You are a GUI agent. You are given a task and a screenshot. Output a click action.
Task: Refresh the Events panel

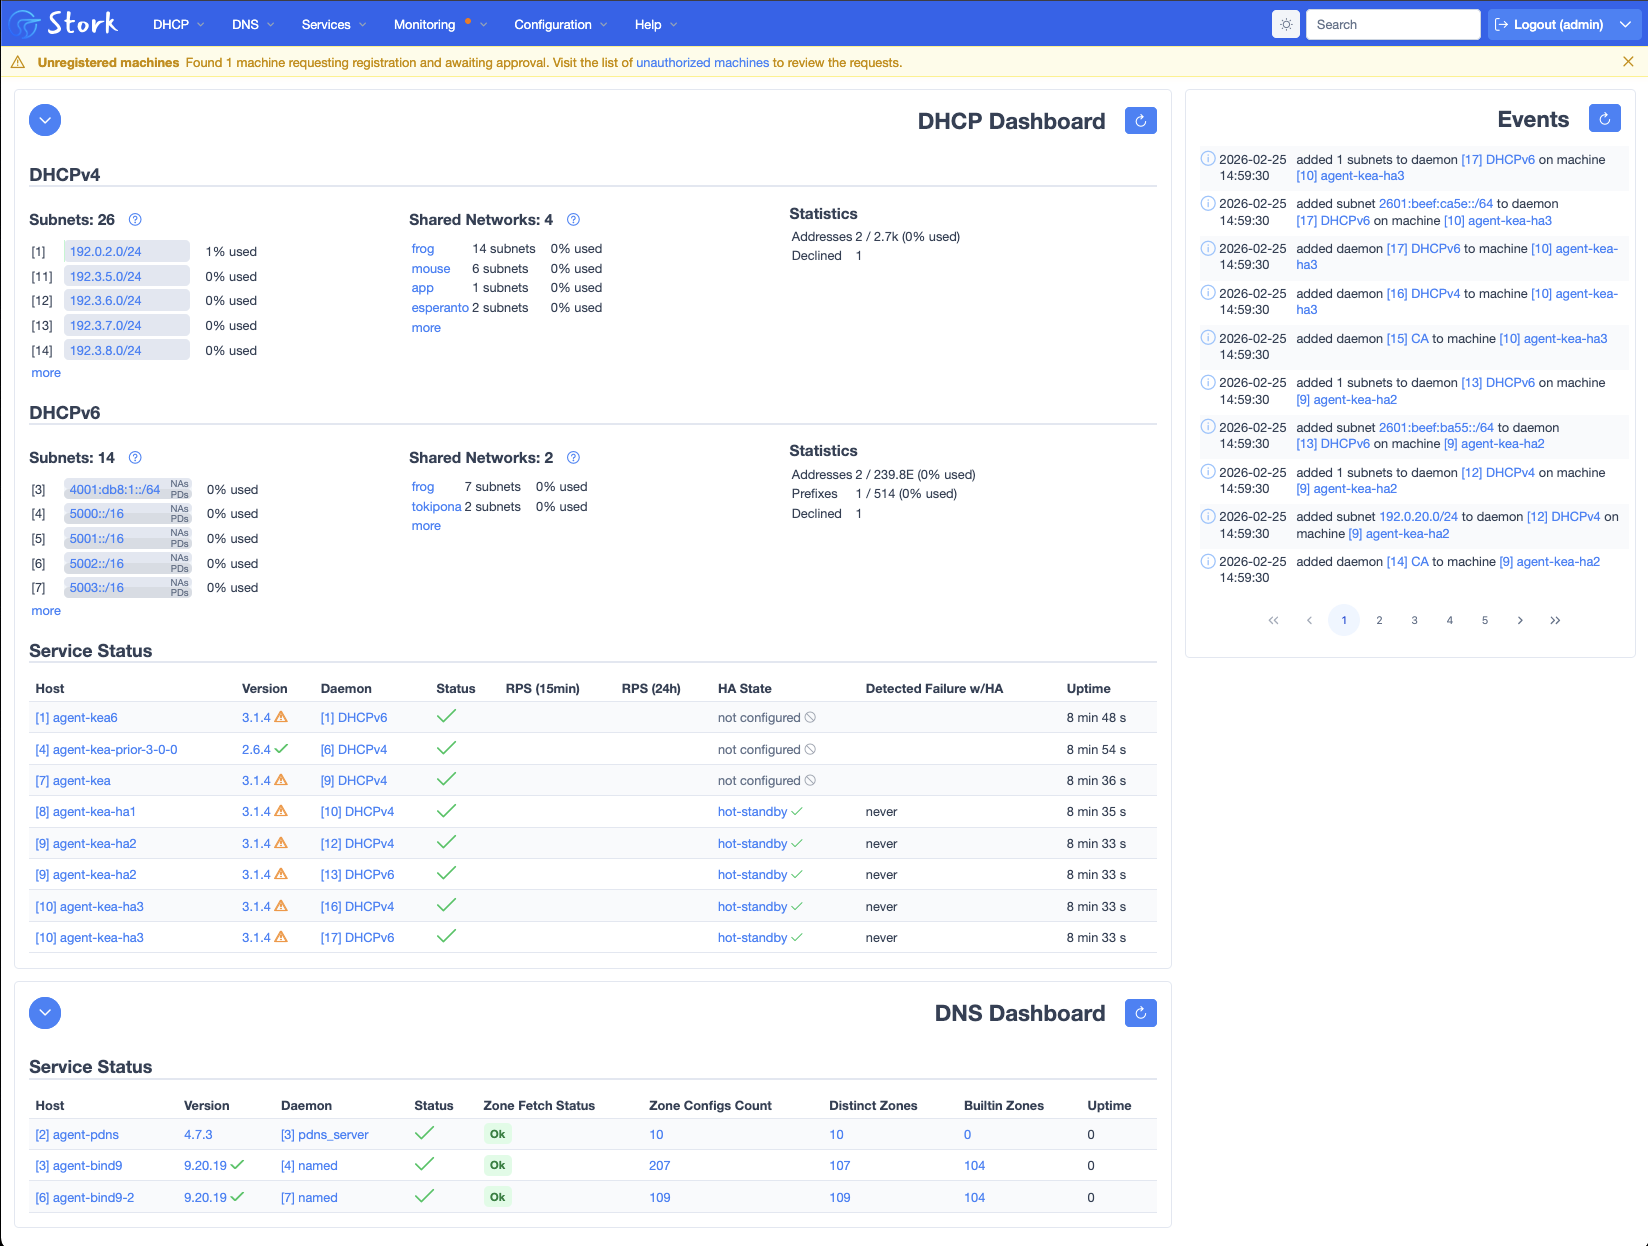1604,118
